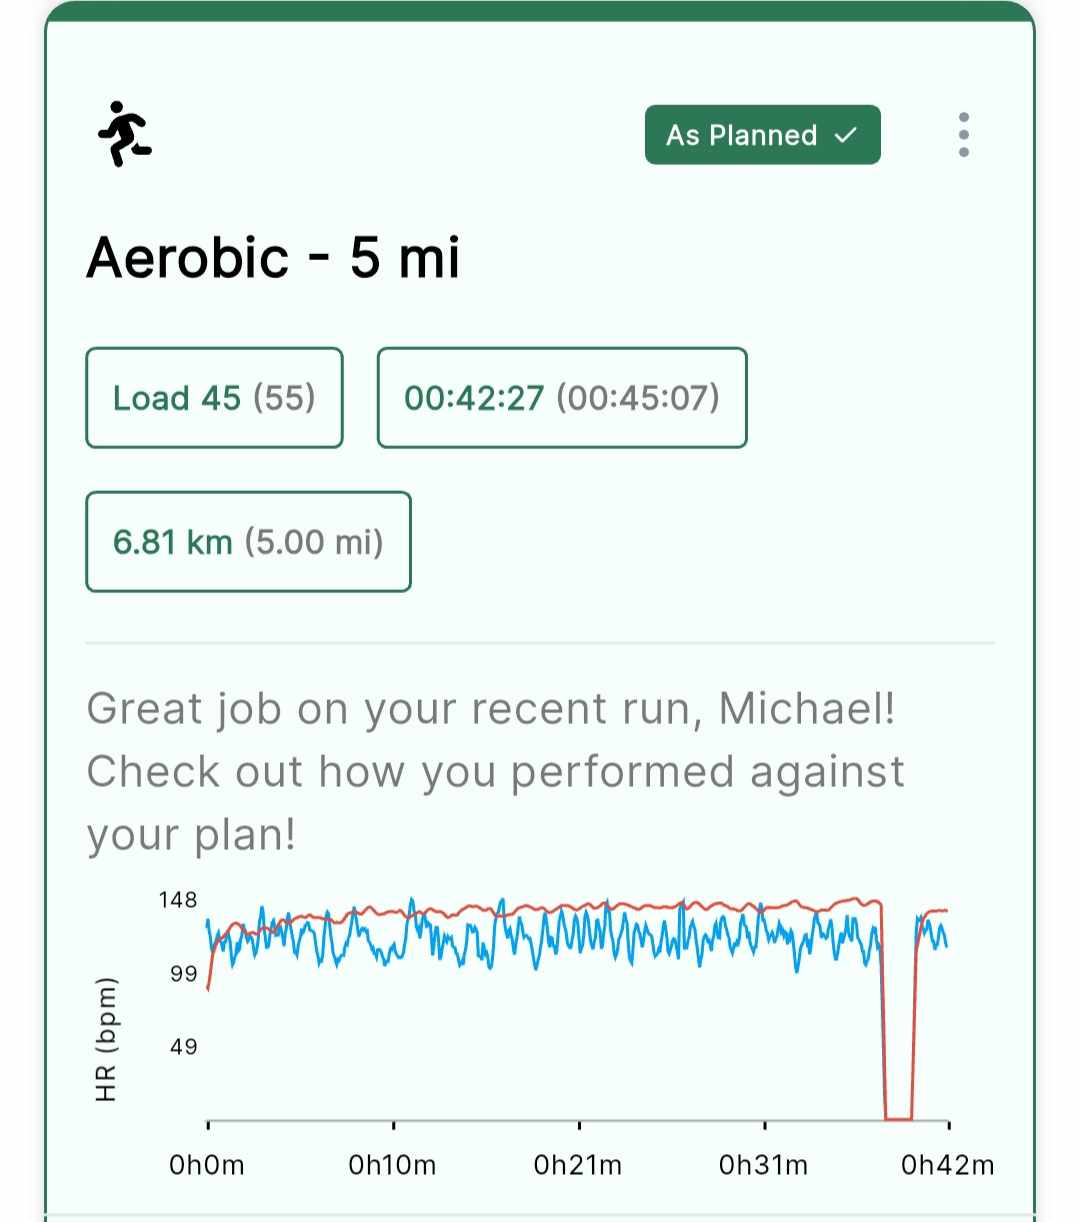Tap the 0h10m time axis marker
The image size is (1080, 1222).
pyautogui.click(x=392, y=1165)
